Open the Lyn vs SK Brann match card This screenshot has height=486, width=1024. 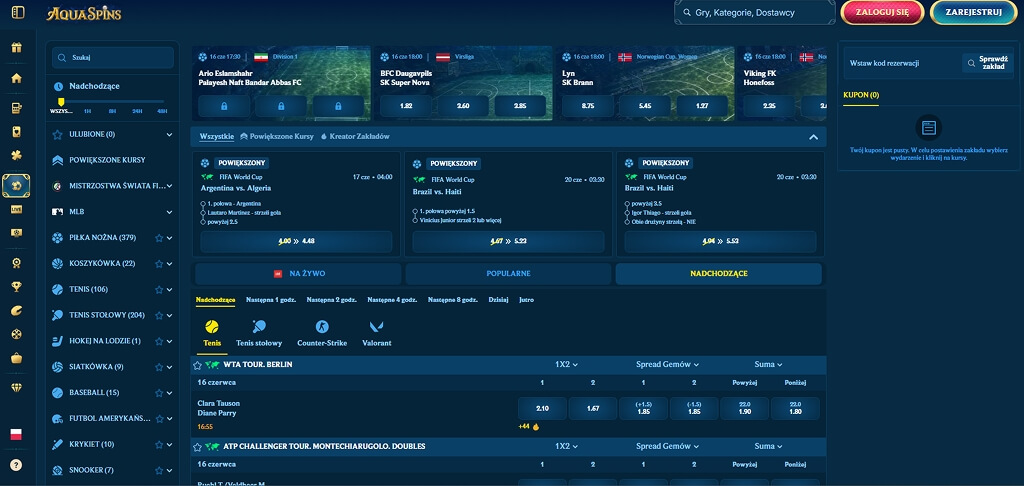point(645,84)
